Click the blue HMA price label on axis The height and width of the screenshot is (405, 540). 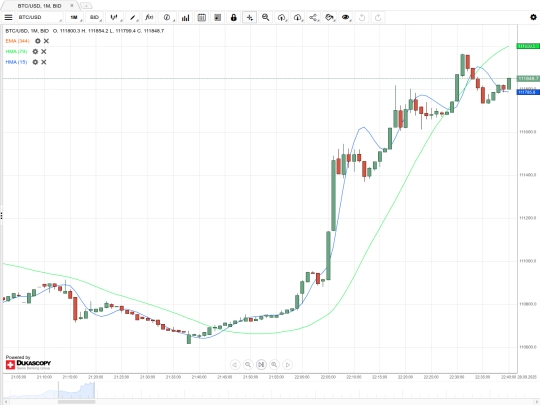click(x=528, y=92)
